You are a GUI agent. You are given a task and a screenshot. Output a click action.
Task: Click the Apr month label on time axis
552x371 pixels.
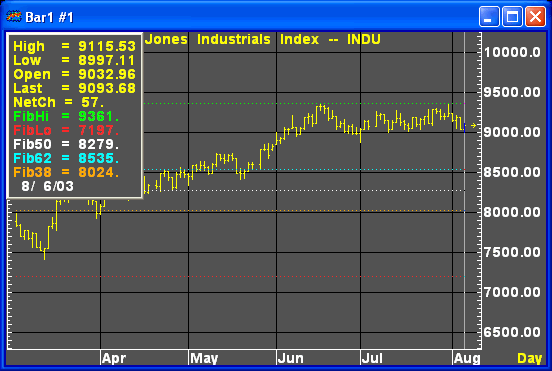[114, 359]
